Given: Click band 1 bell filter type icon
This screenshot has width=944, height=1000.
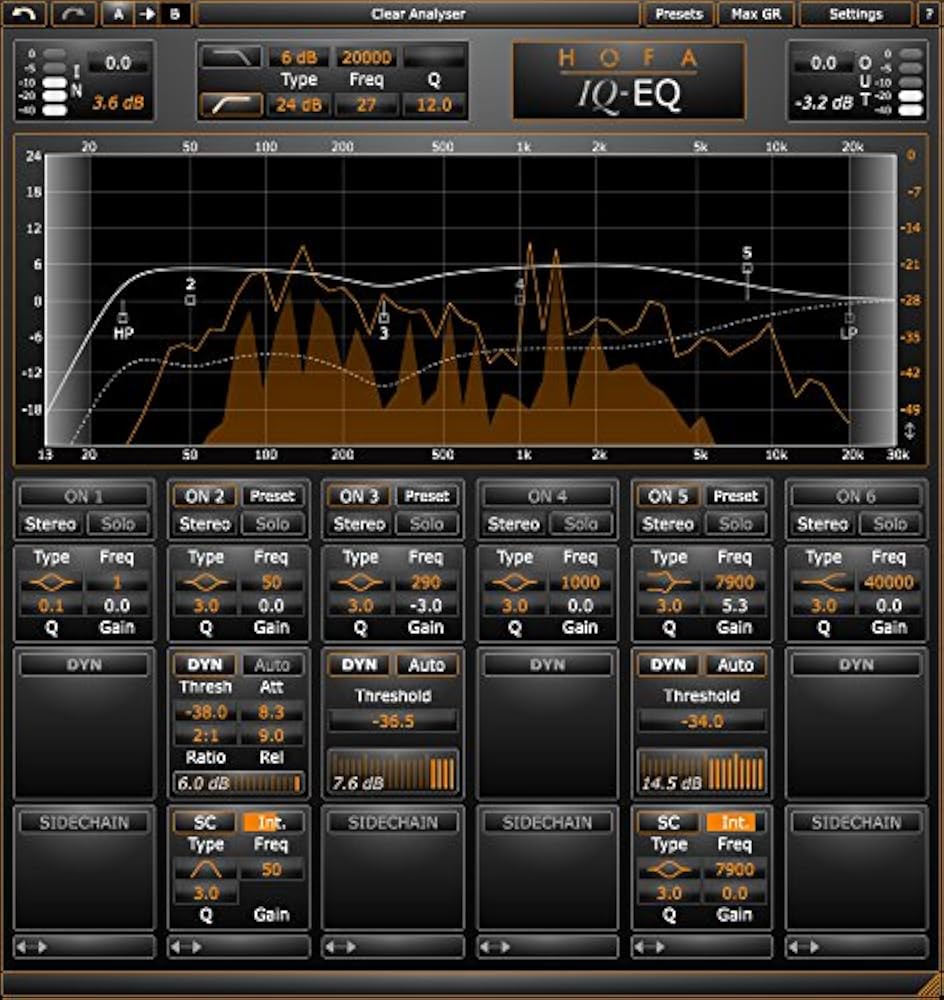Looking at the screenshot, I should pyautogui.click(x=51, y=582).
